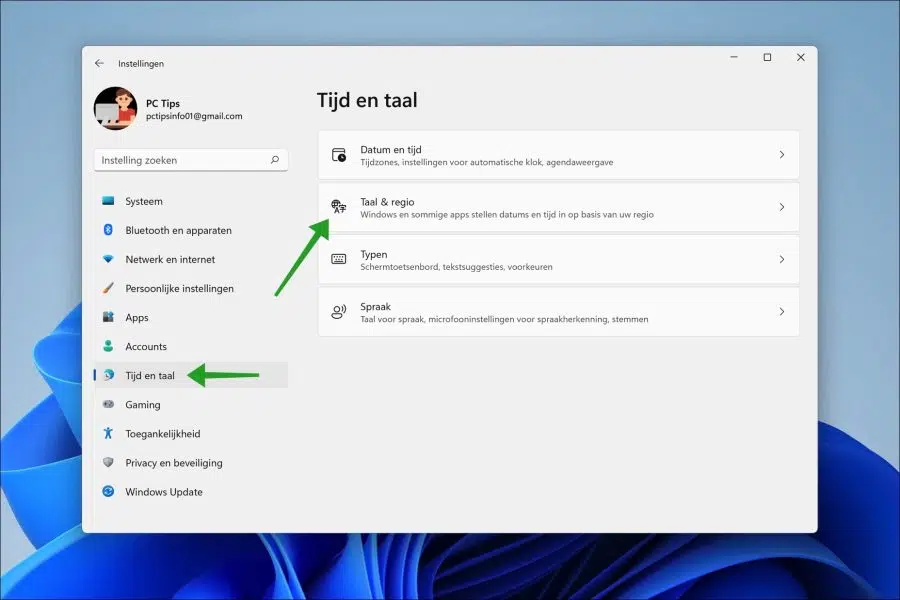Select Netwerk en internet in sidebar
Viewport: 900px width, 600px height.
click(x=191, y=259)
